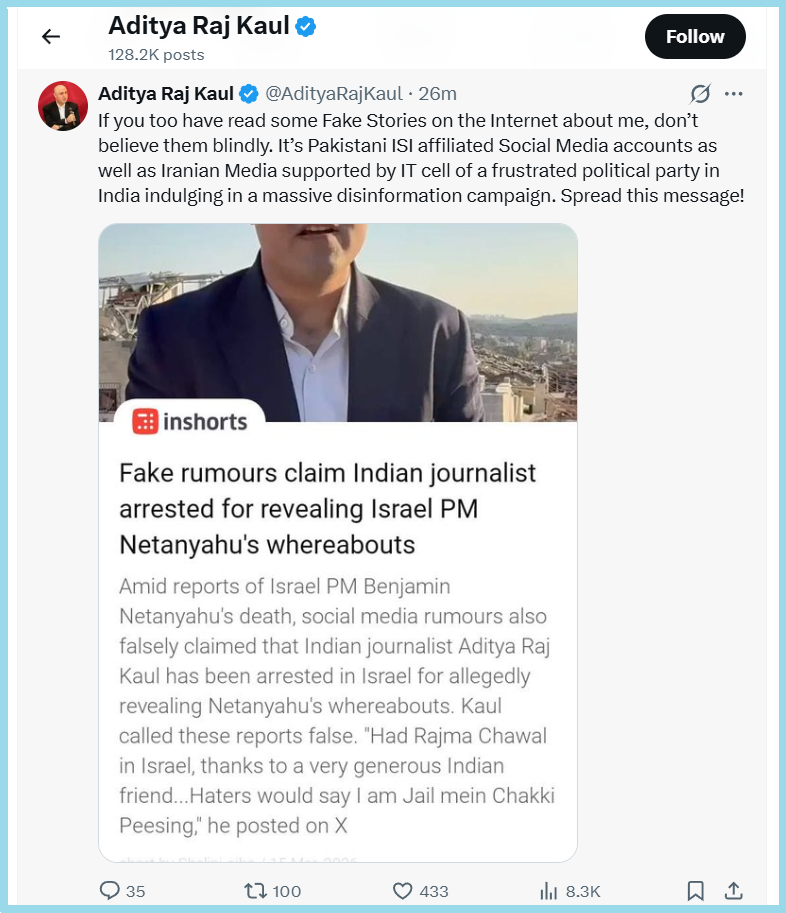
Task: View post analytics bar chart icon
Action: point(548,890)
